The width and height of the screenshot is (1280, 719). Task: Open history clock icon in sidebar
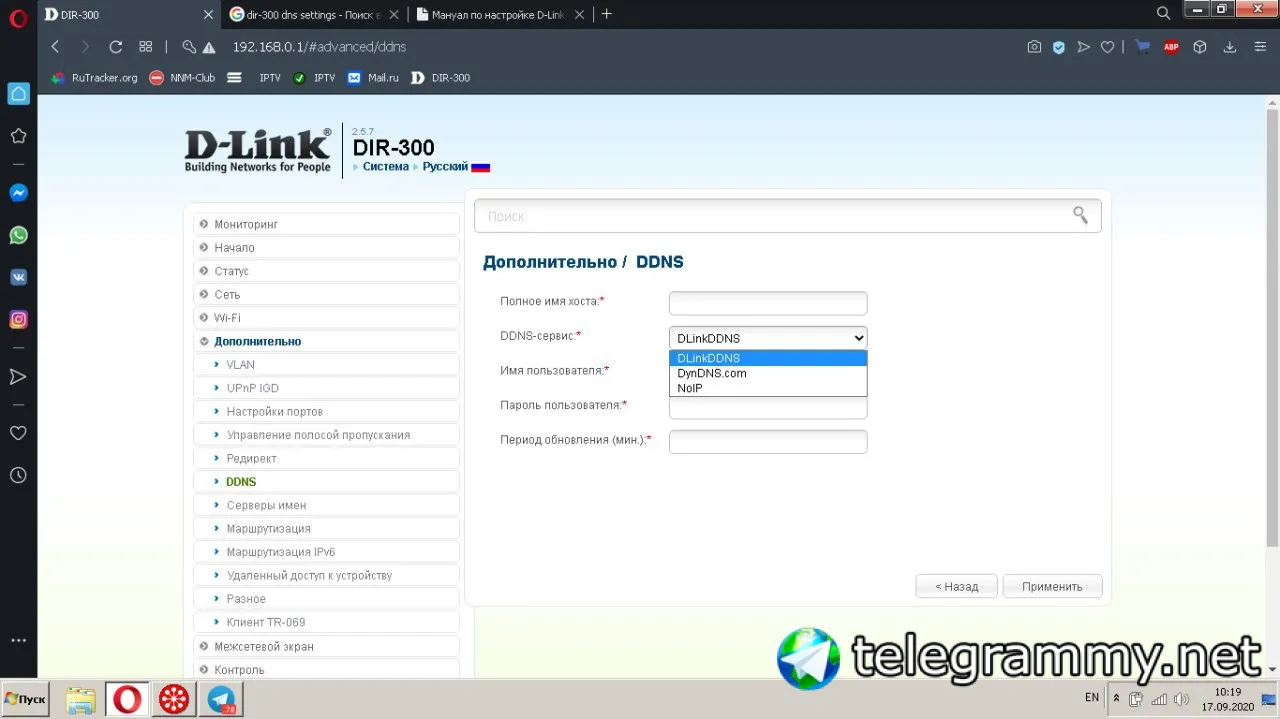[18, 476]
